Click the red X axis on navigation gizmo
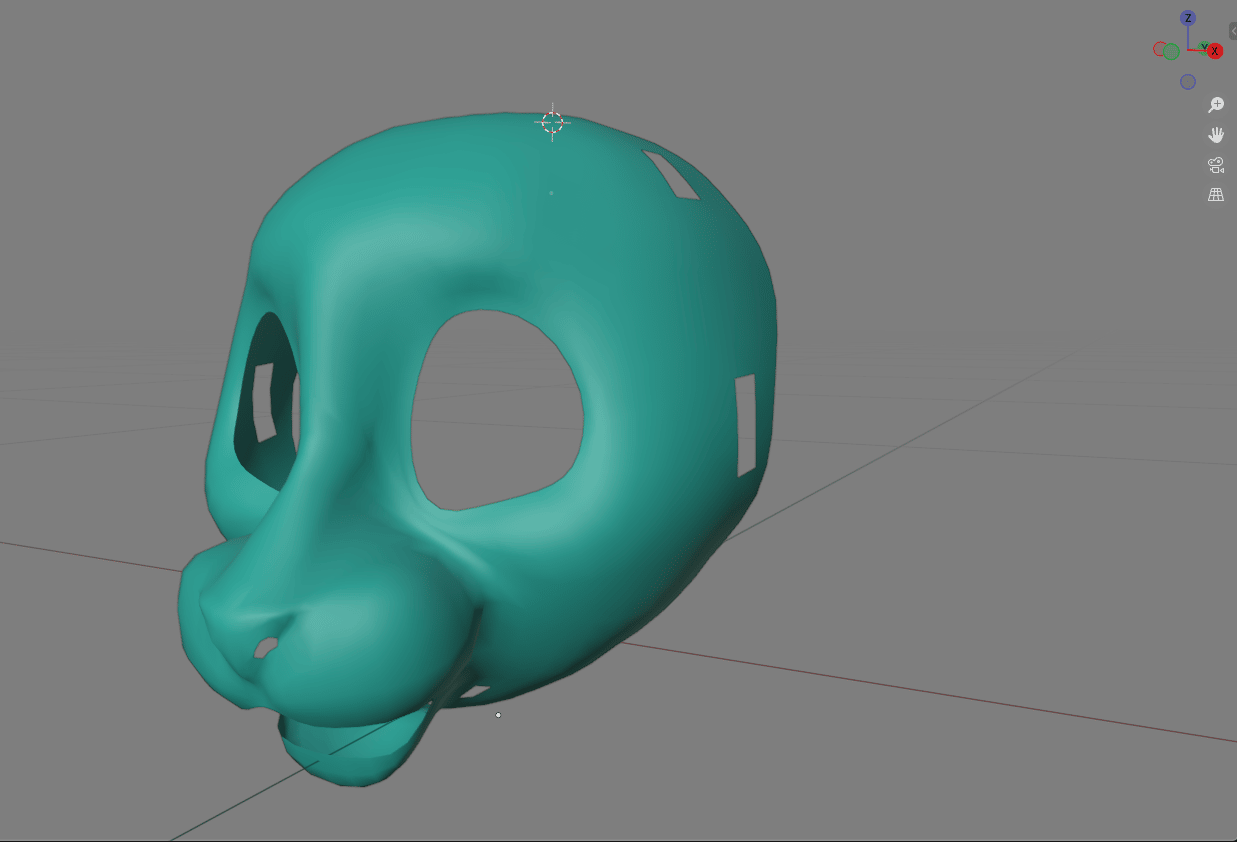Image resolution: width=1237 pixels, height=842 pixels. [1215, 51]
